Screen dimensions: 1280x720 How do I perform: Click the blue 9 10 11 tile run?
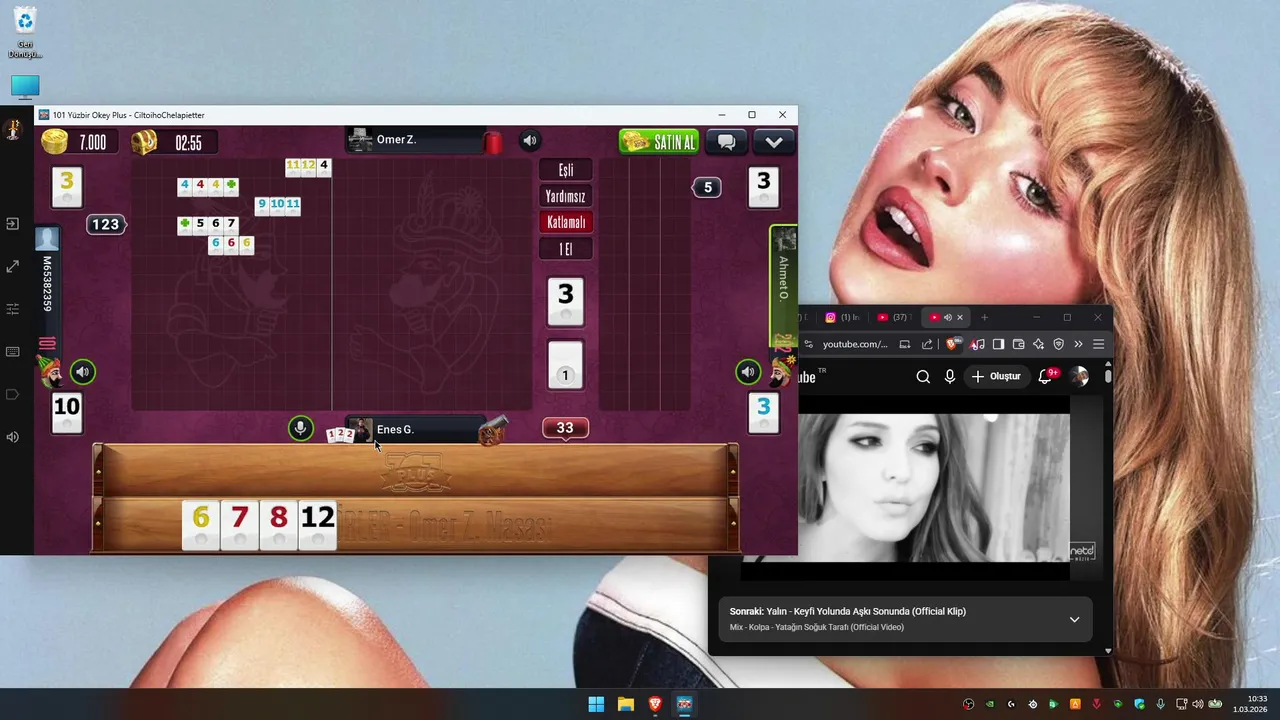(278, 205)
